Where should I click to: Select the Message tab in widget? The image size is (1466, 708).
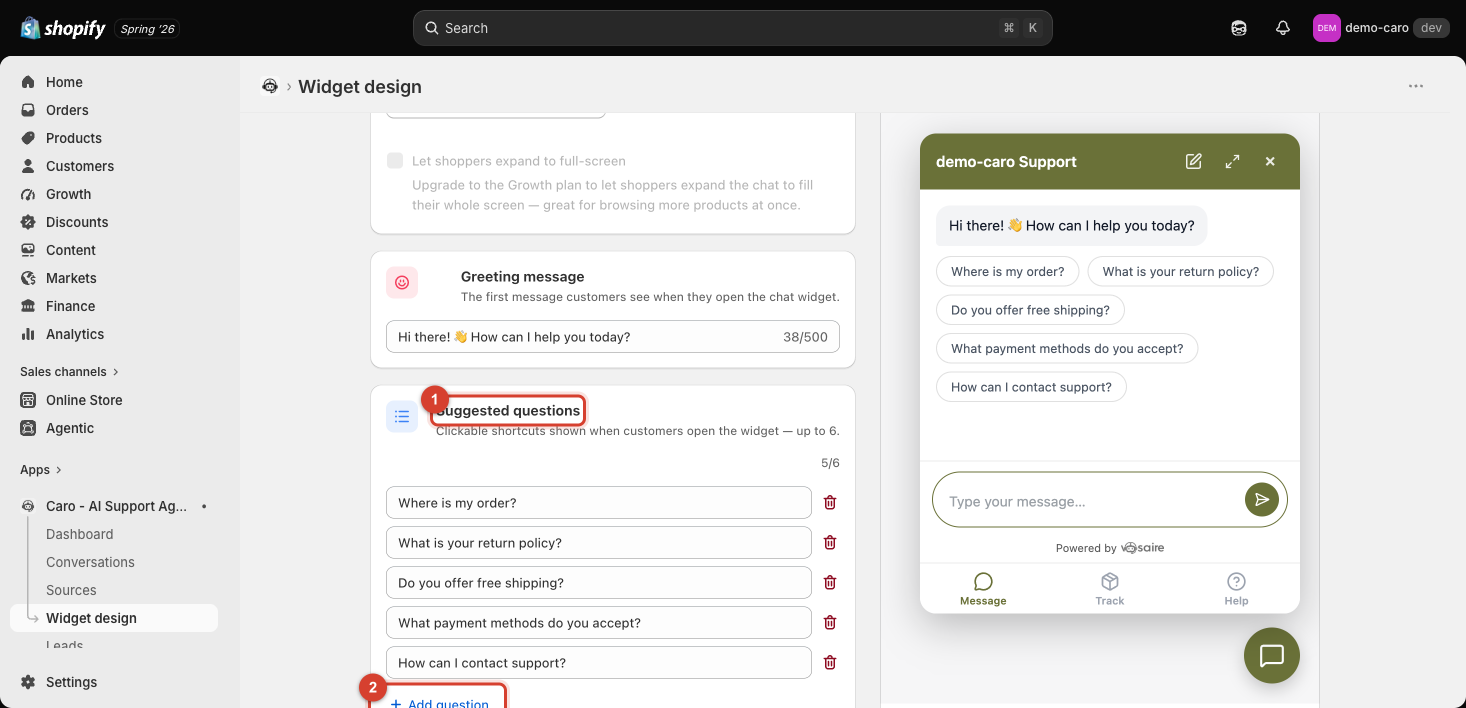click(x=983, y=589)
